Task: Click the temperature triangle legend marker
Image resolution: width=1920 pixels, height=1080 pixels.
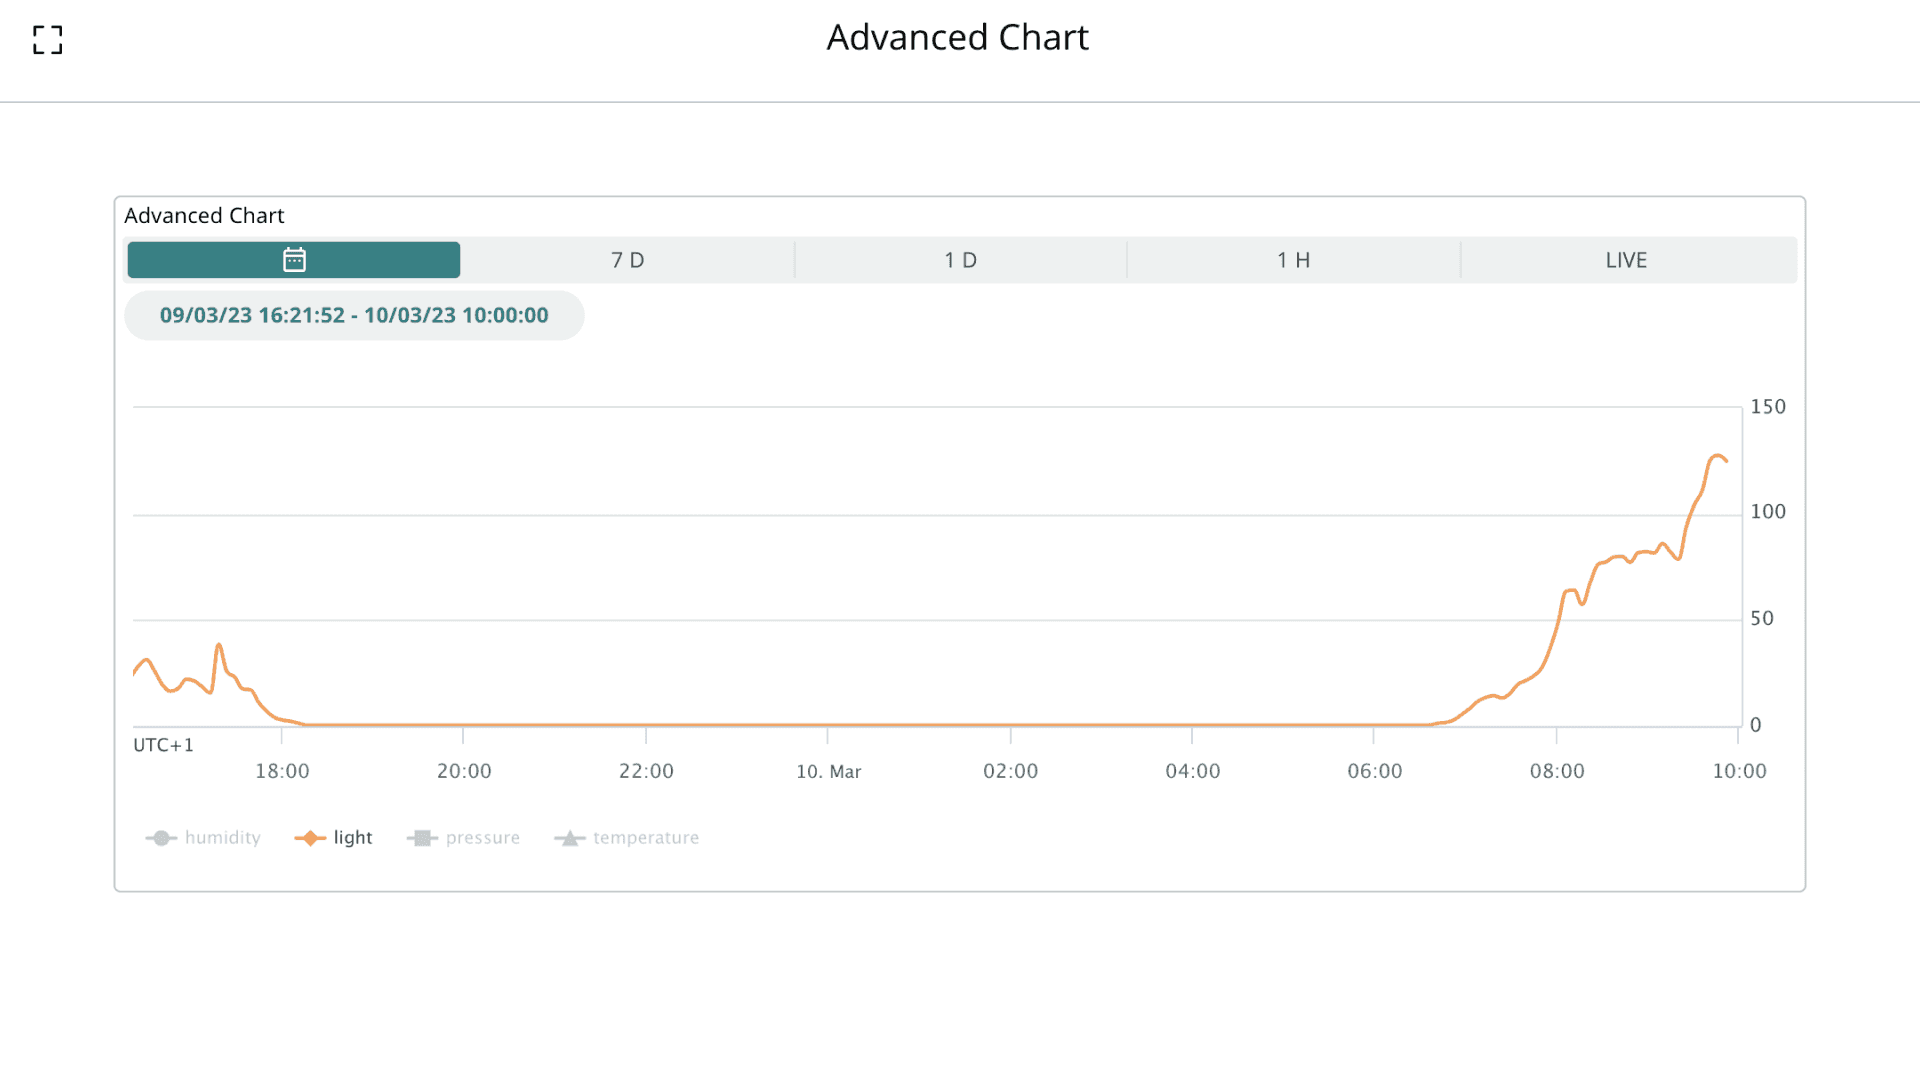Action: tap(569, 838)
